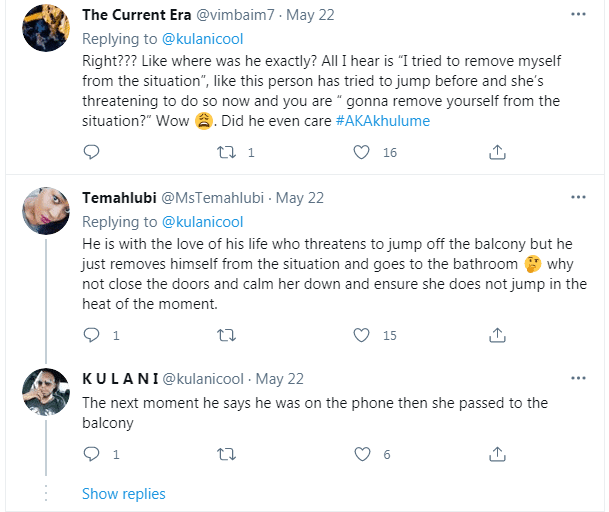This screenshot has height=512, width=609.
Task: Retweet Temahlubi's tweet
Action: pyautogui.click(x=227, y=335)
